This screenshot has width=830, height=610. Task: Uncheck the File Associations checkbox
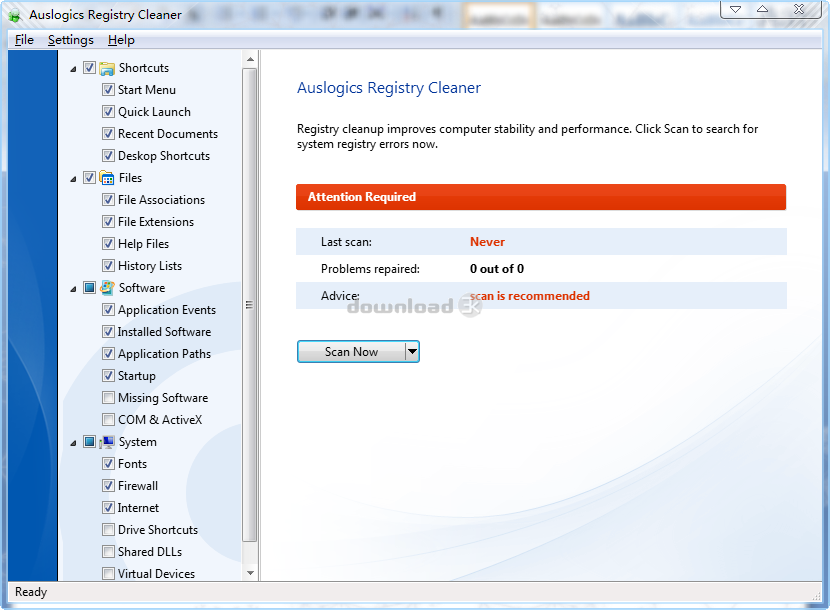tap(108, 200)
